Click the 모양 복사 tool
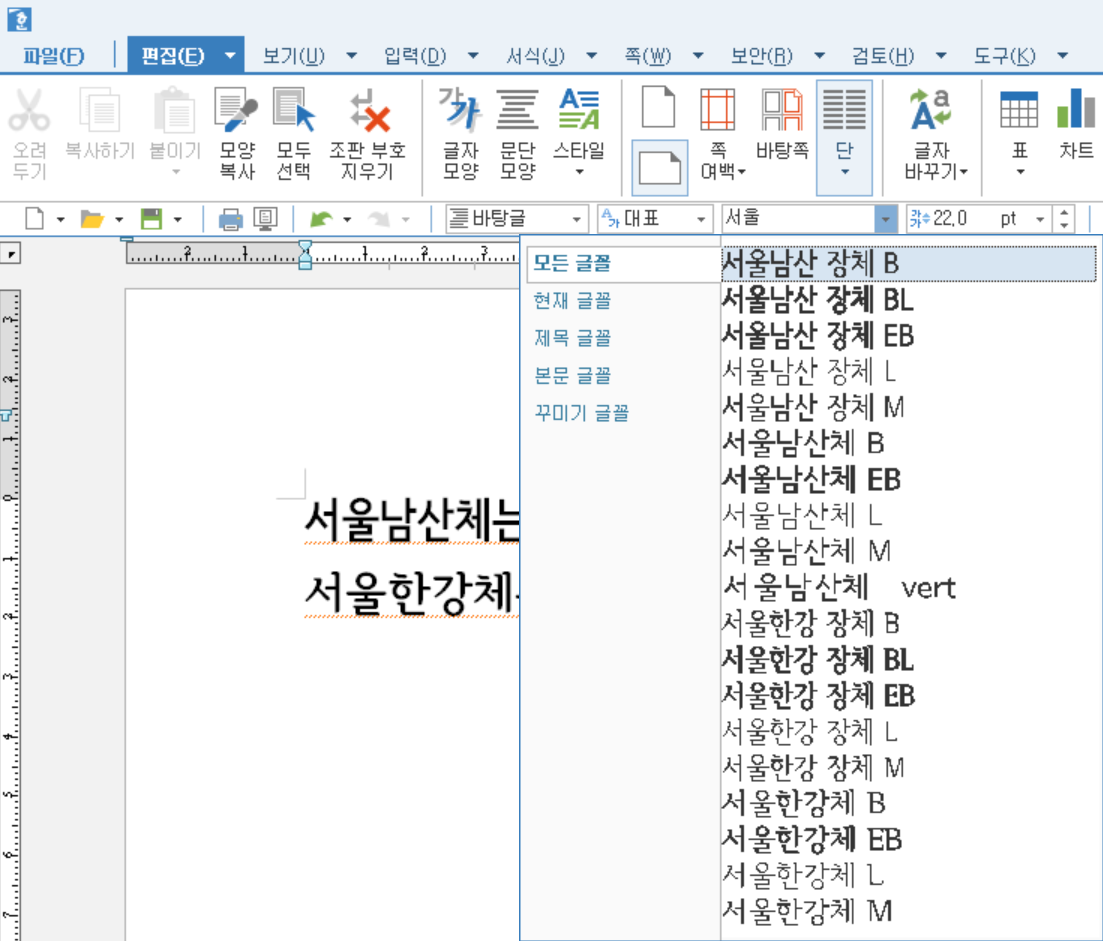The width and height of the screenshot is (1103, 941). [236, 130]
